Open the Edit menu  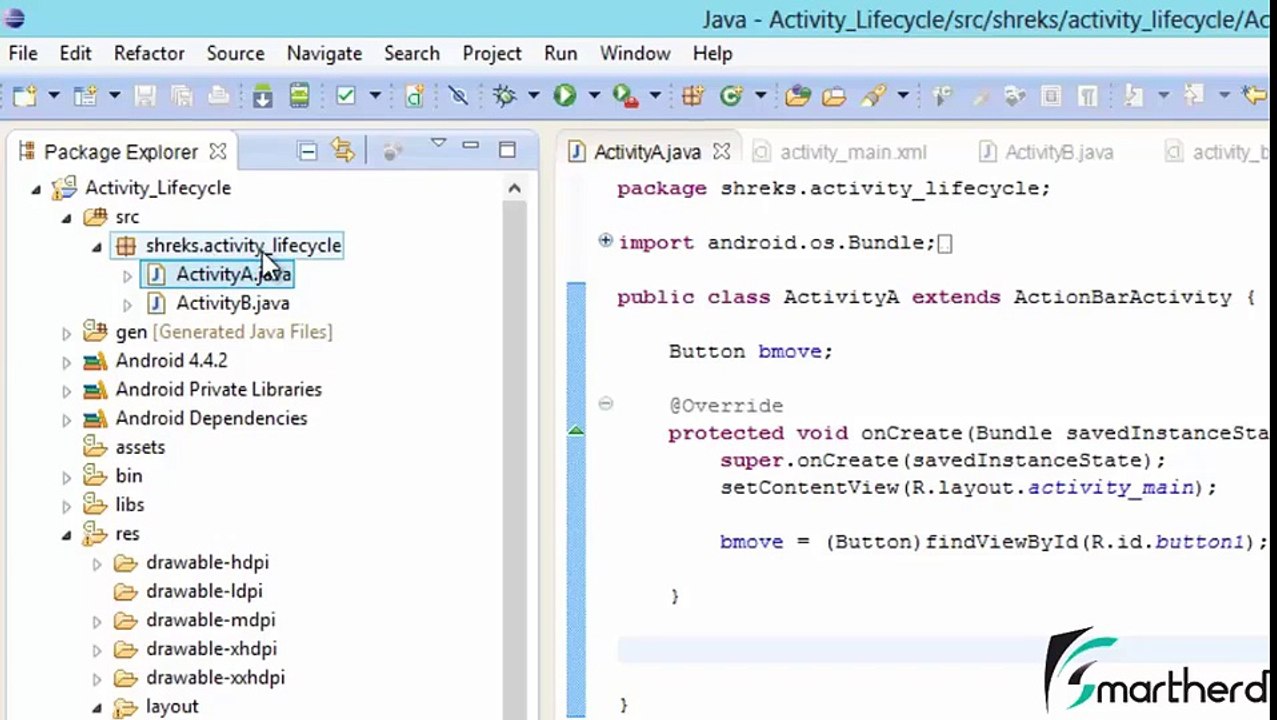pyautogui.click(x=75, y=54)
